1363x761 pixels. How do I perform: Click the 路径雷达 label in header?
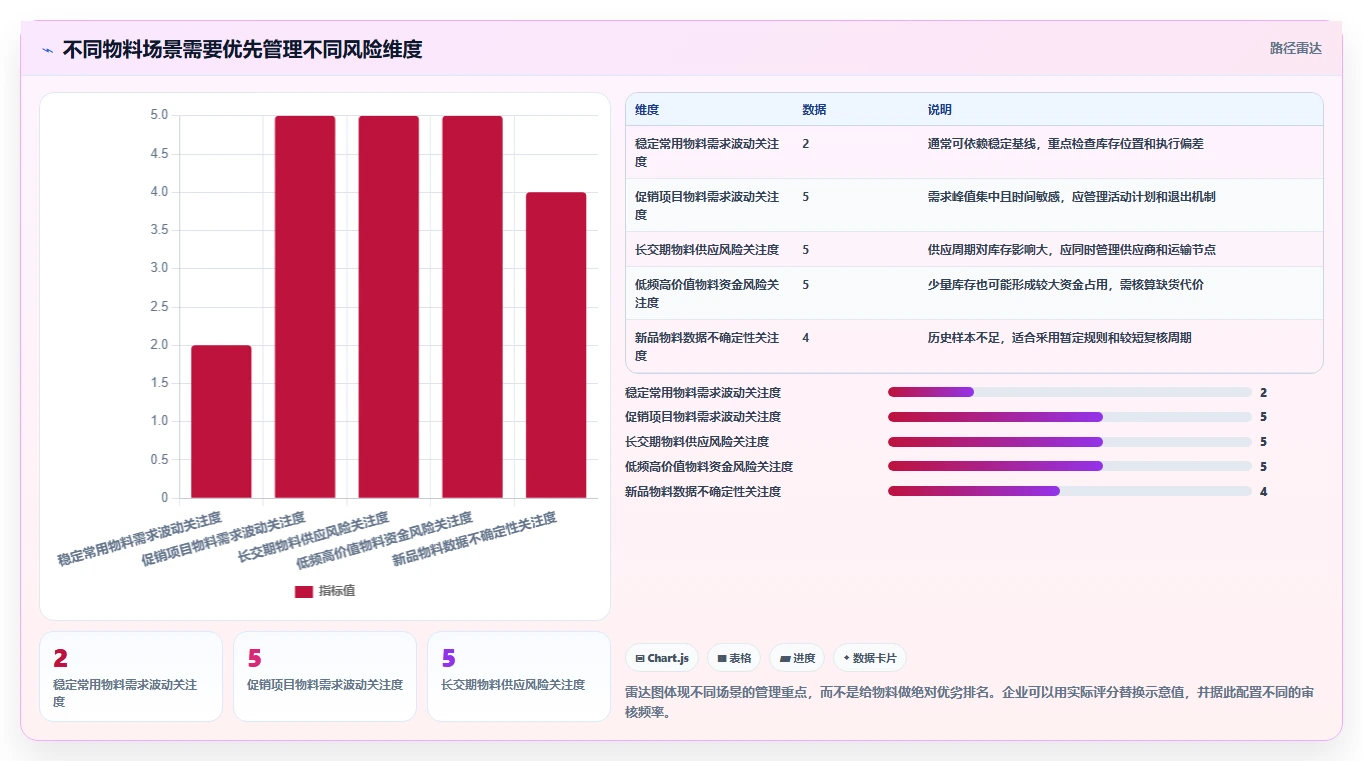[1296, 48]
